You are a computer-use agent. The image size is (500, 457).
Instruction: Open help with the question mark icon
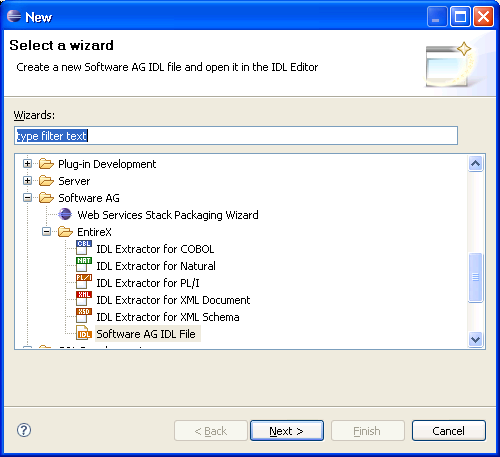(24, 430)
